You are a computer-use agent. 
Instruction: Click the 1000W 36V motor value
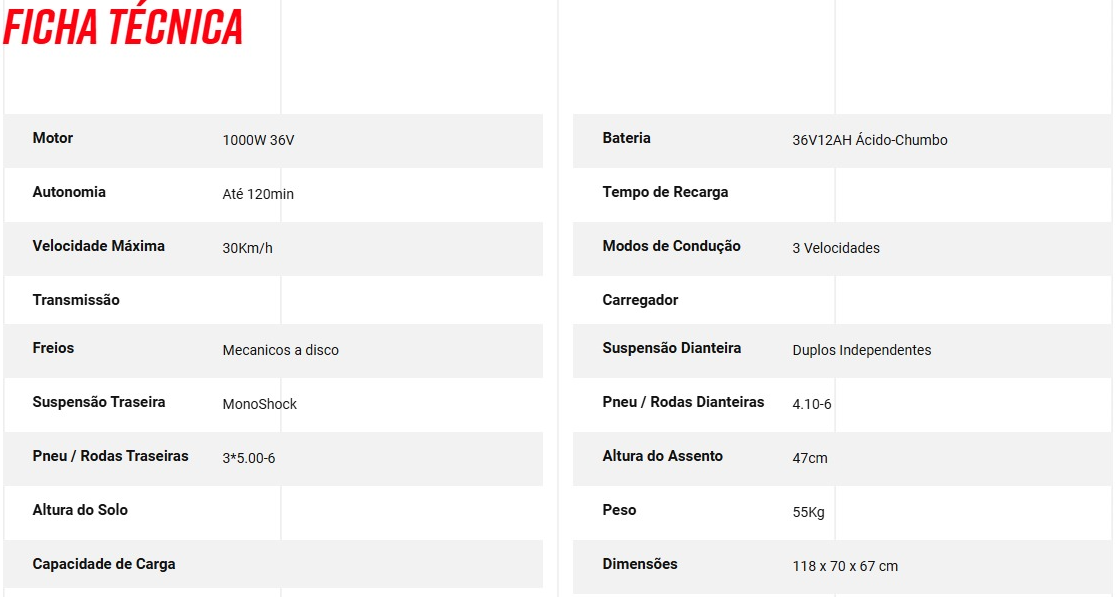[x=258, y=140]
